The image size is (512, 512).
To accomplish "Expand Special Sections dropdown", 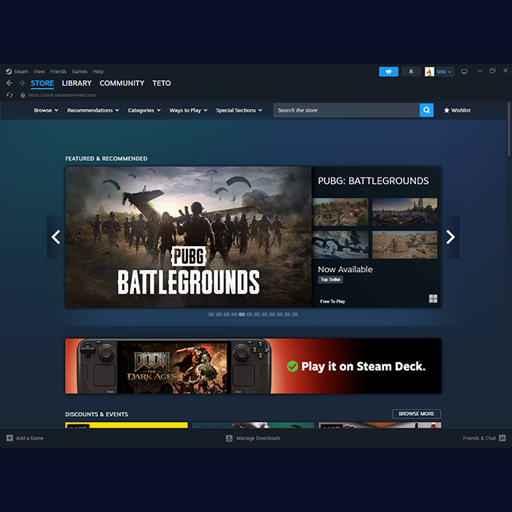I will pos(239,110).
